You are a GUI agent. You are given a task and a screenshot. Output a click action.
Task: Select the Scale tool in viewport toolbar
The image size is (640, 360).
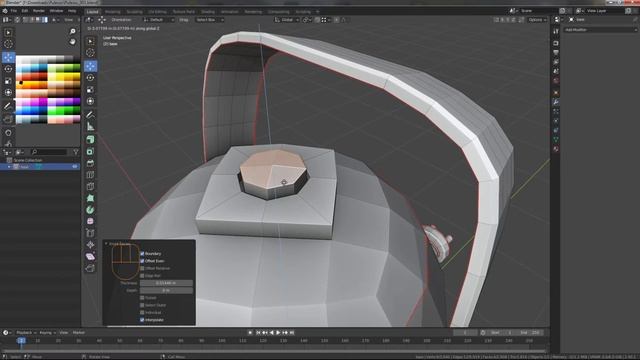91,89
